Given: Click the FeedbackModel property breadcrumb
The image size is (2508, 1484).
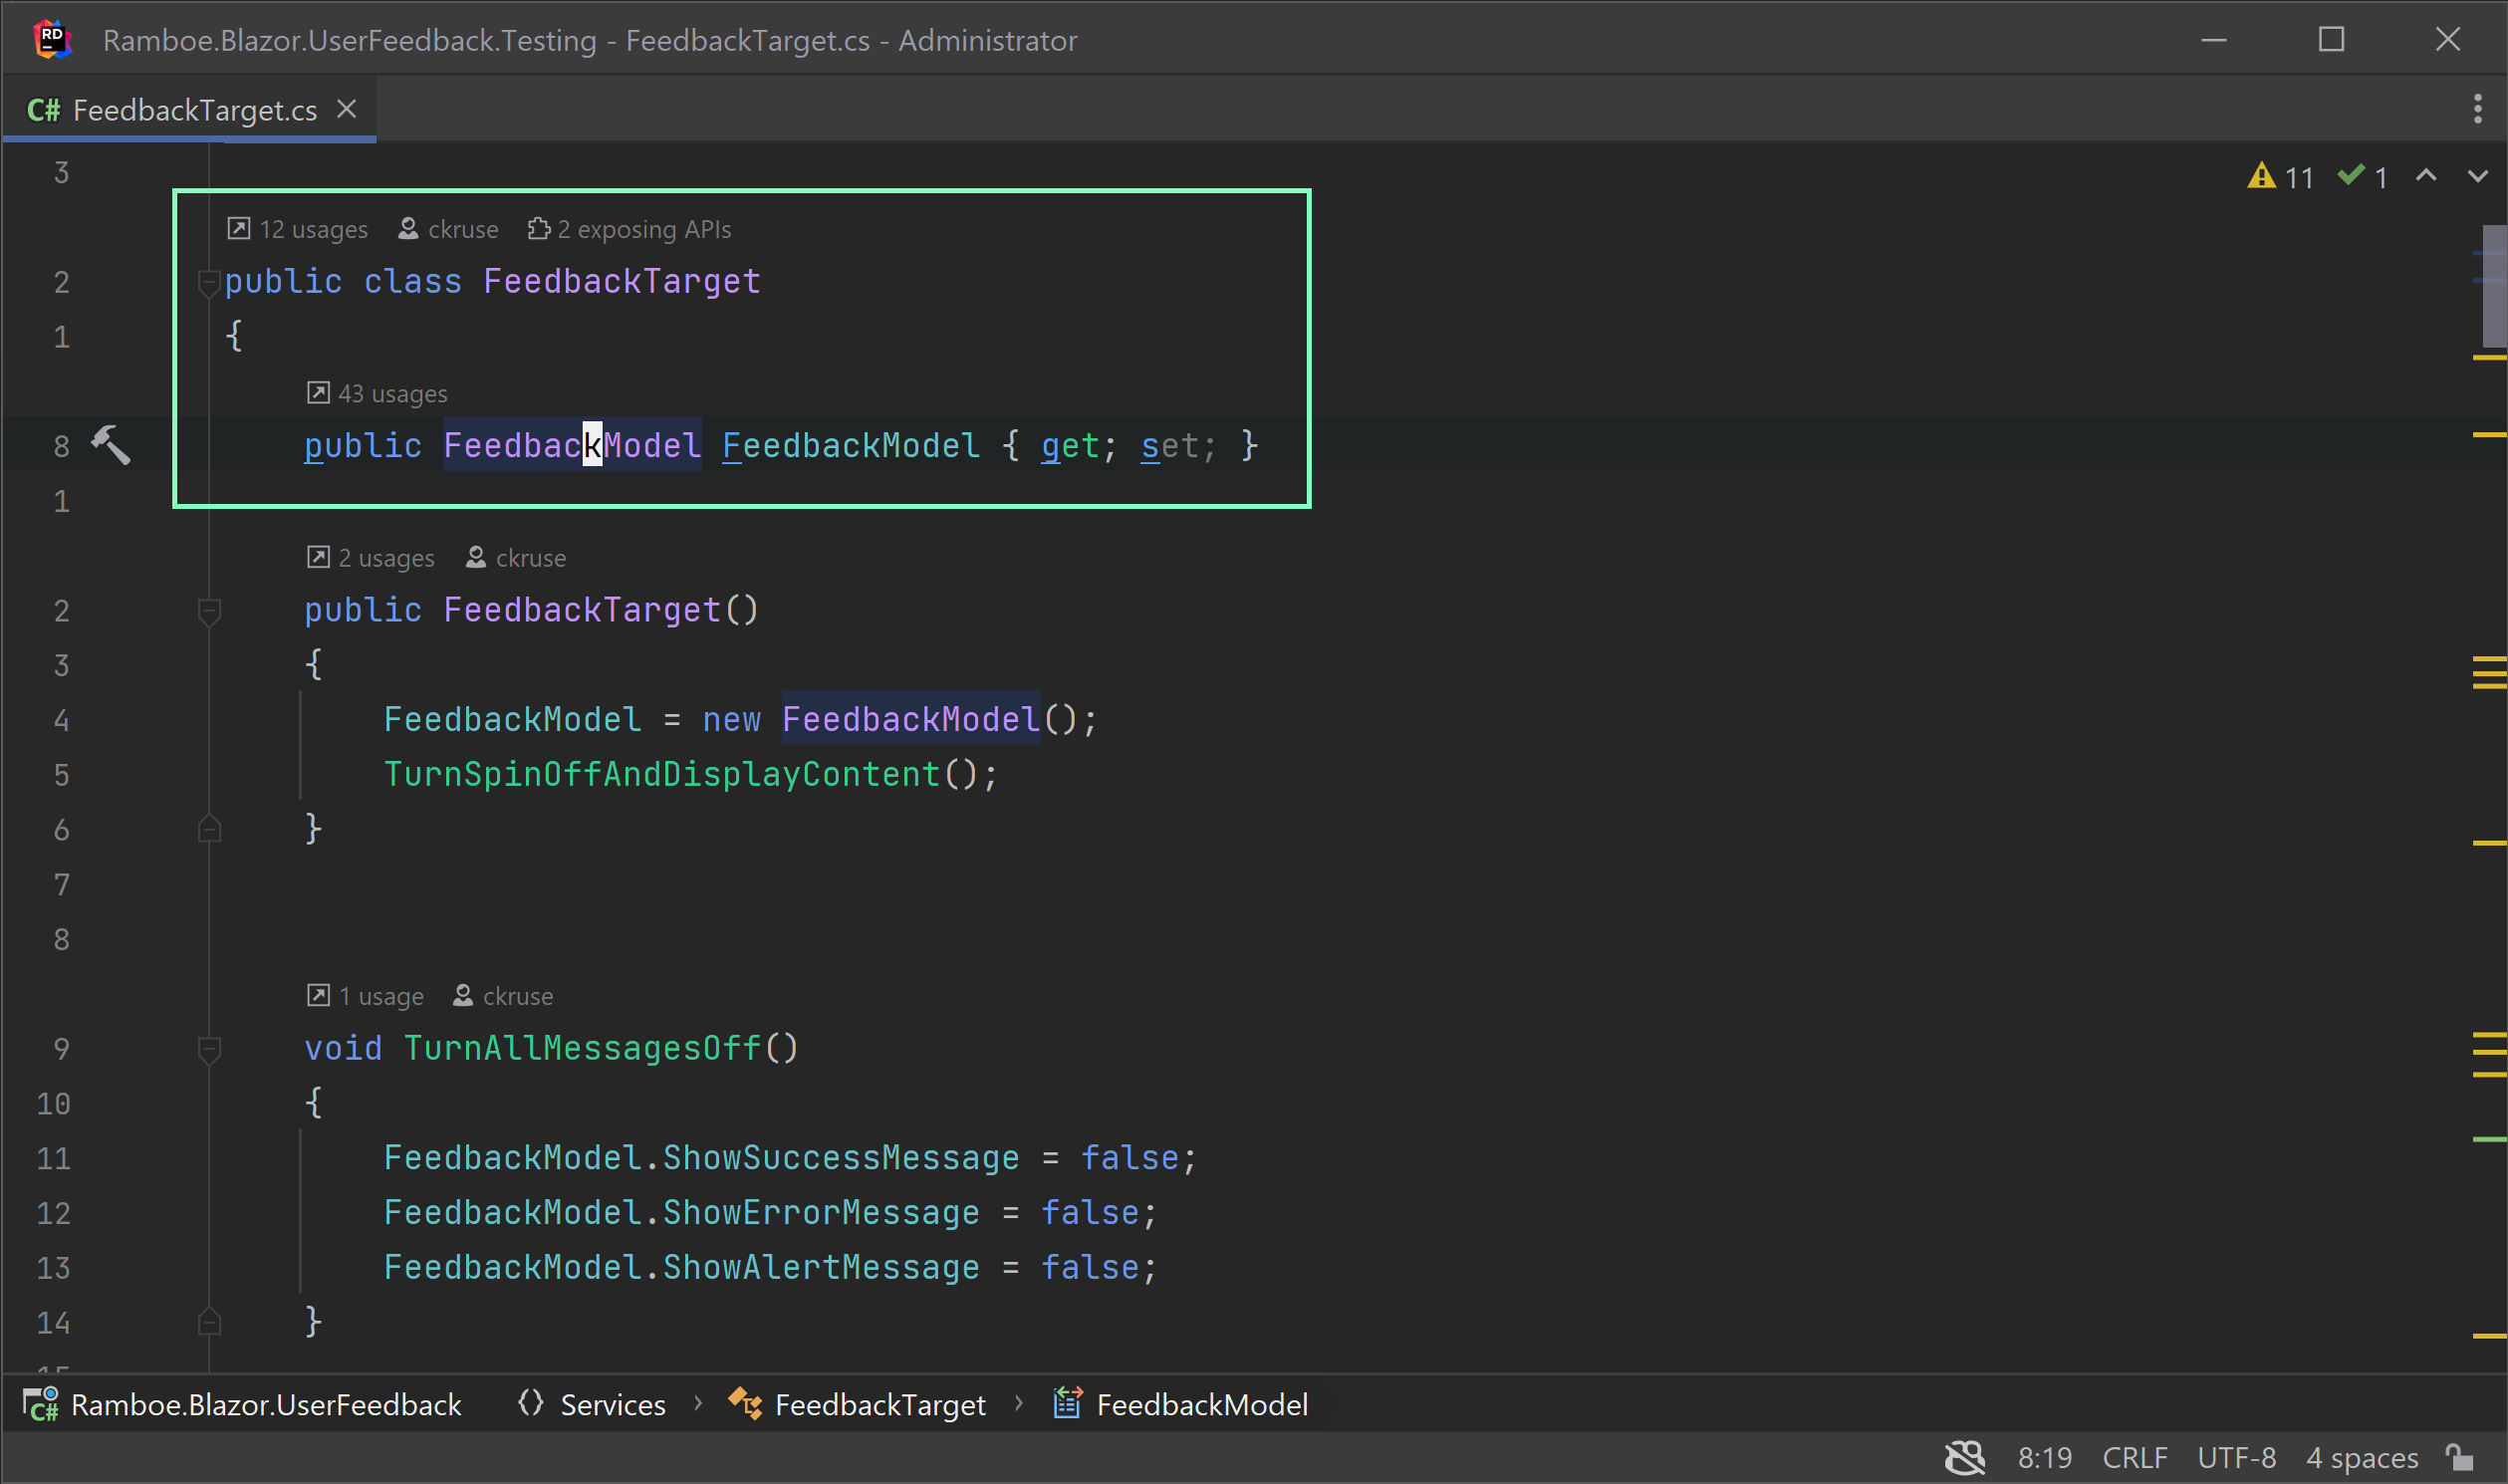Looking at the screenshot, I should 1202,1405.
